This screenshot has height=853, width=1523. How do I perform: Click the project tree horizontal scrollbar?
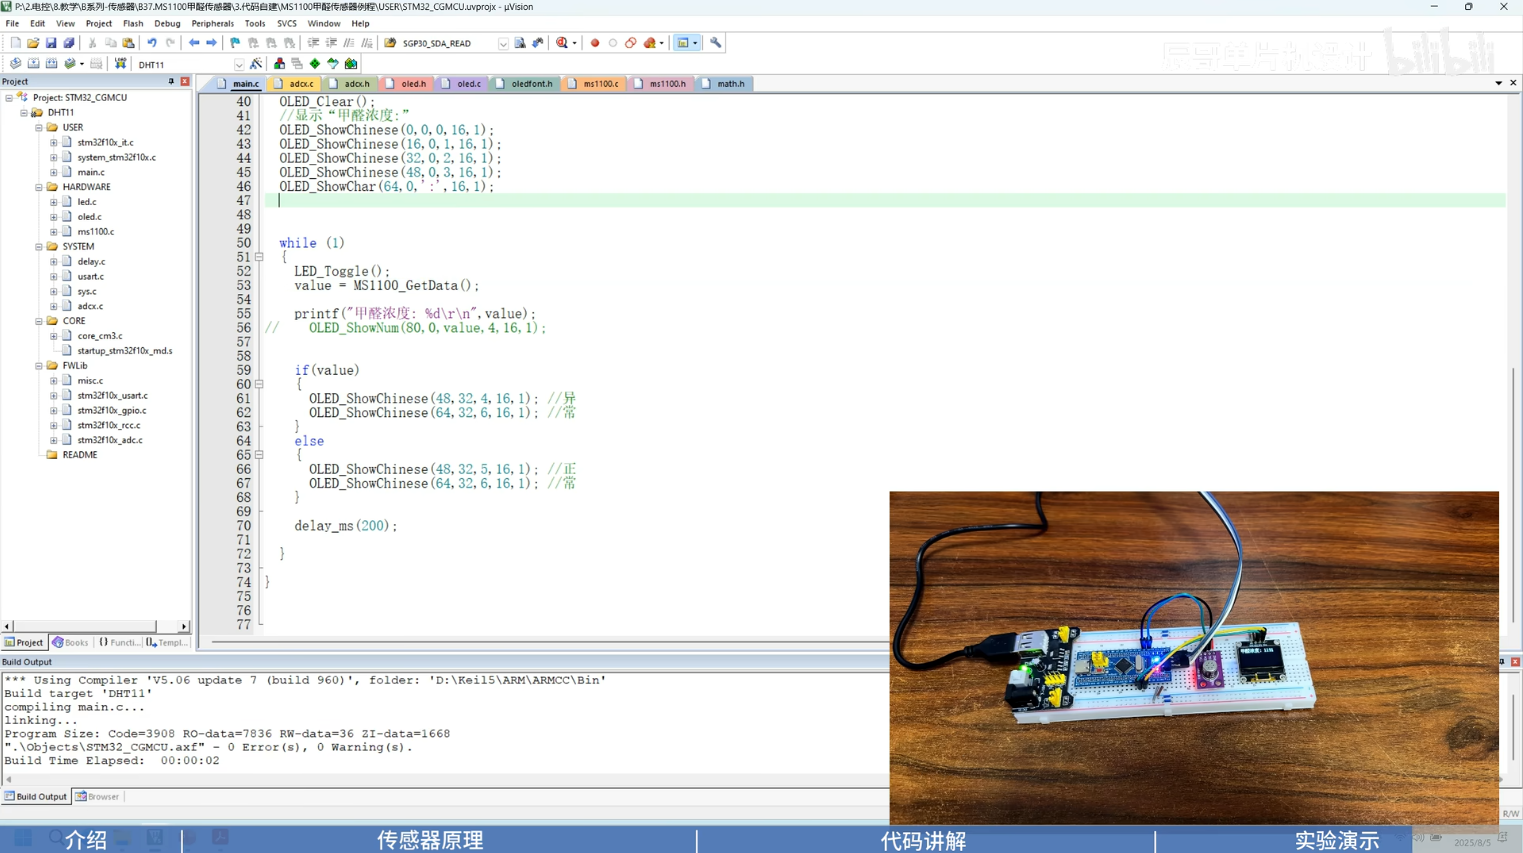[x=86, y=626]
